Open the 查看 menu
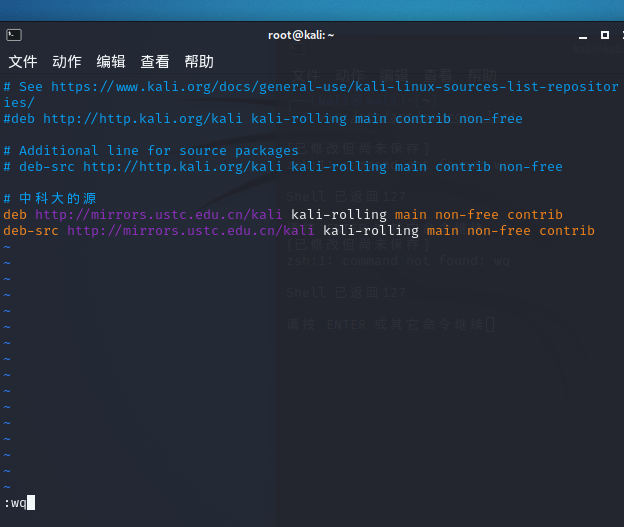The image size is (624, 527). point(155,62)
